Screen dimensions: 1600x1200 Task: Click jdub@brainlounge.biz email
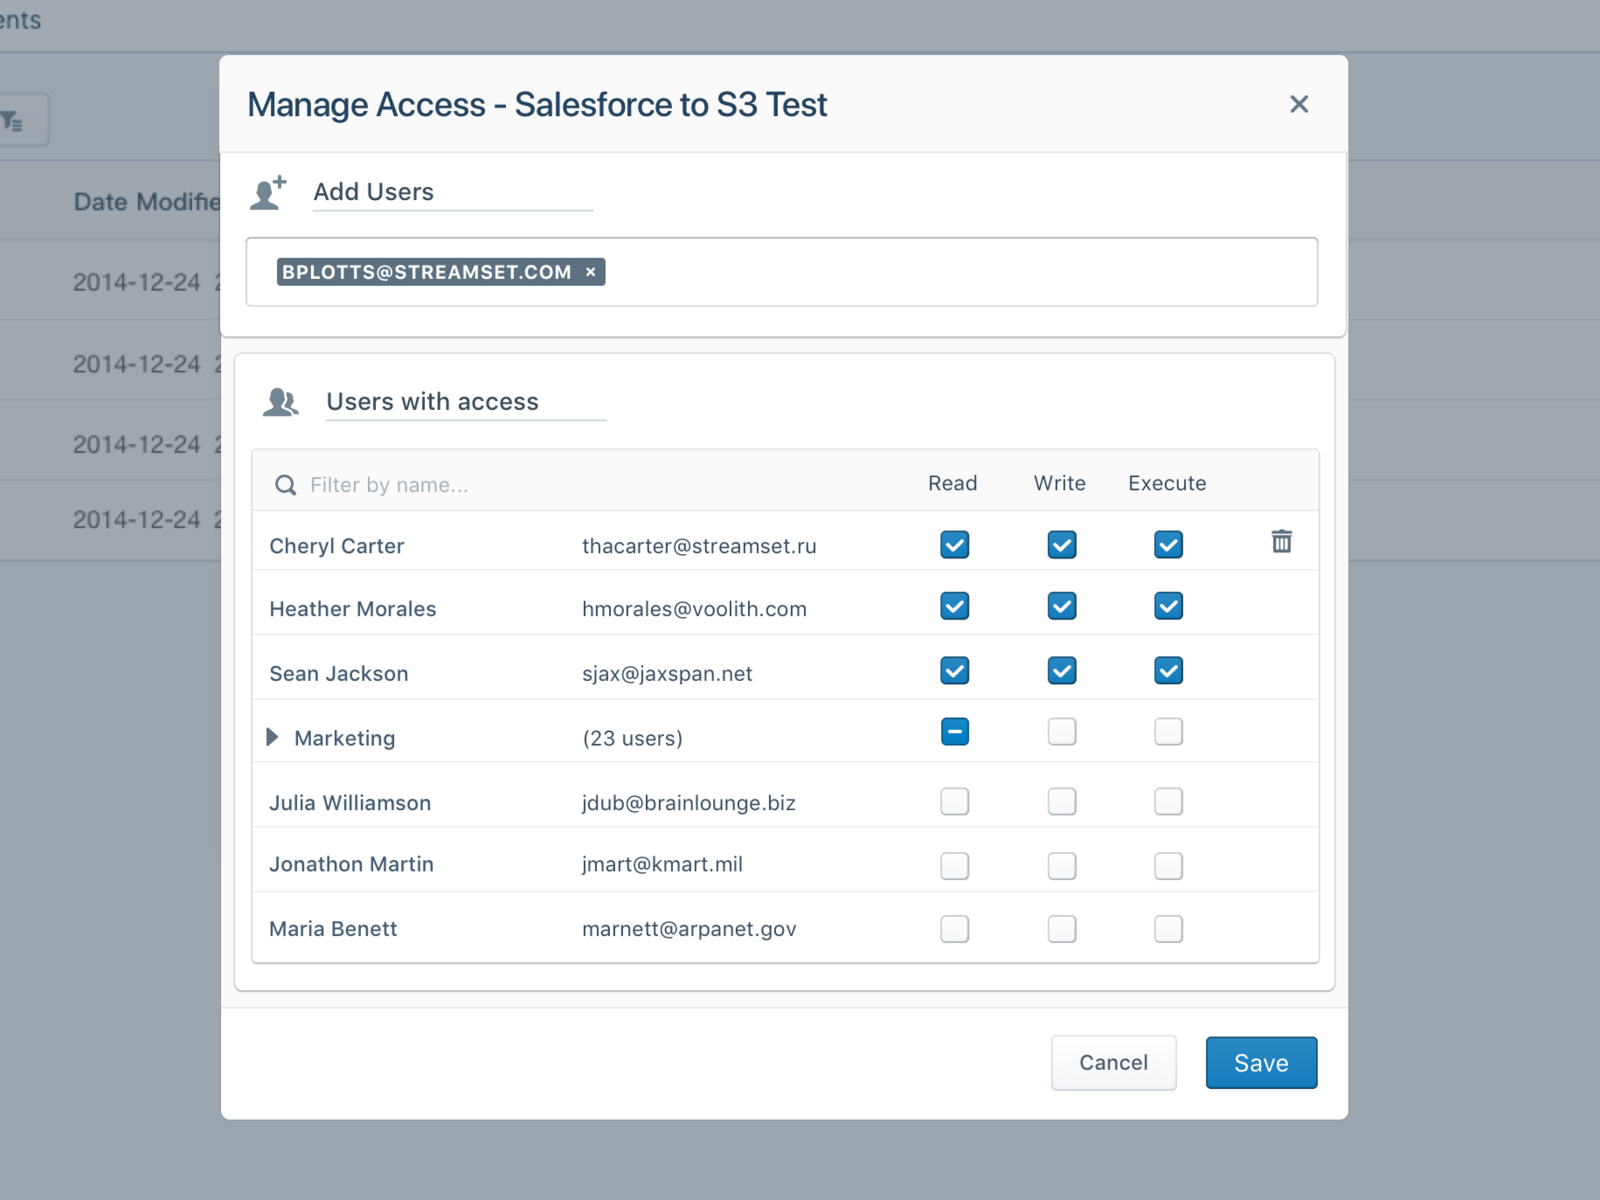(689, 803)
